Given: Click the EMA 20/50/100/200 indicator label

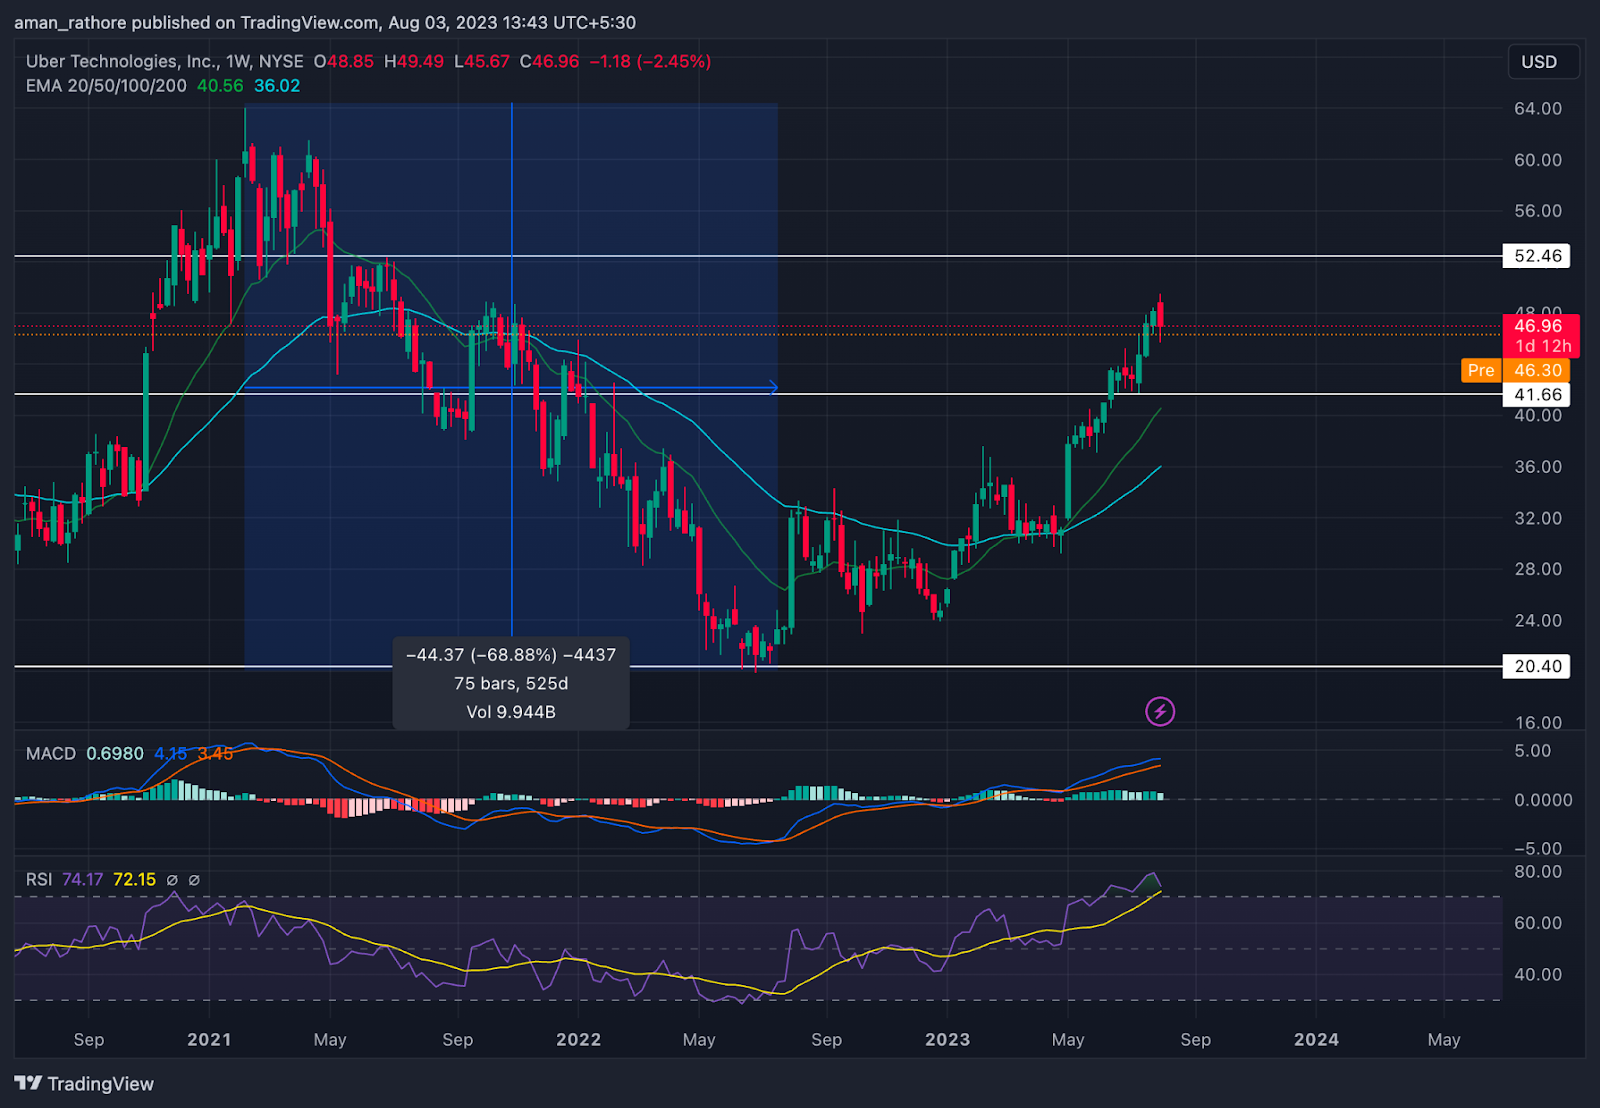Looking at the screenshot, I should pos(106,86).
